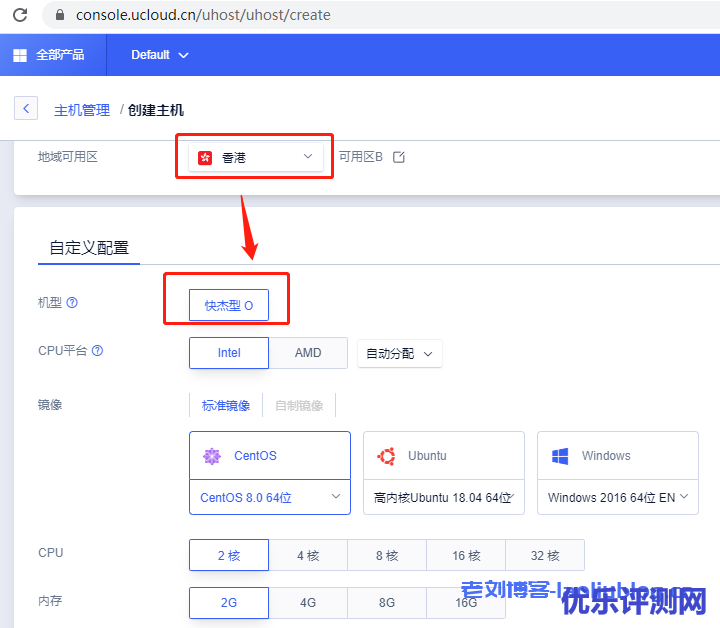Click the help icon beside CPU平台
Image resolution: width=720 pixels, height=628 pixels.
coord(97,351)
